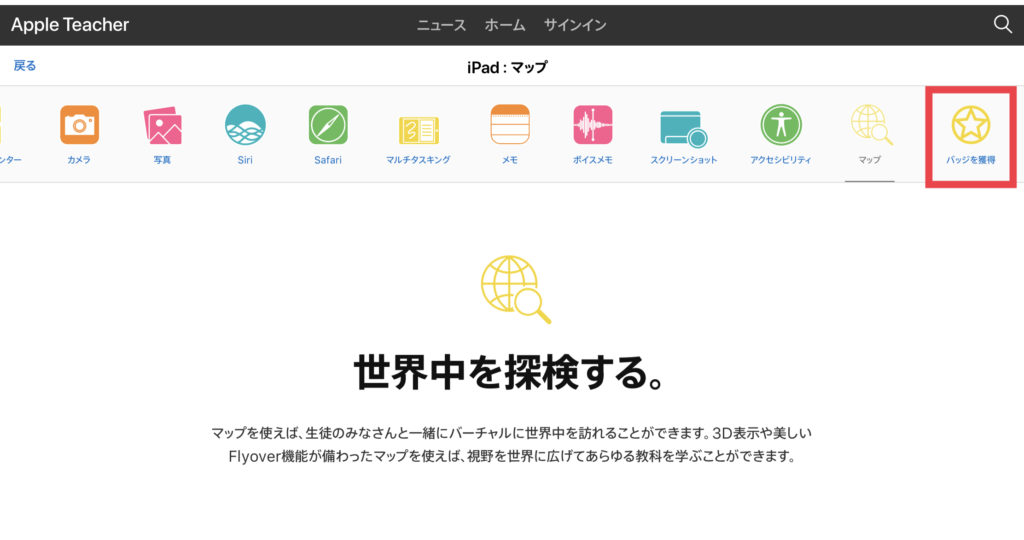Go to ホーム in the top navigation

504,25
